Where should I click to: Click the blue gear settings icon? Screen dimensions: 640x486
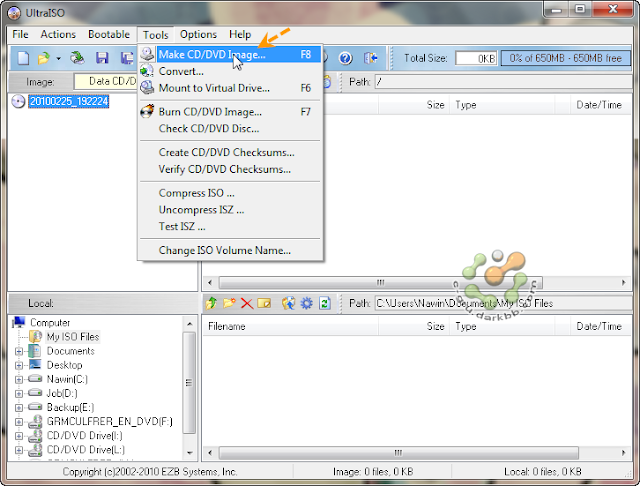point(307,303)
